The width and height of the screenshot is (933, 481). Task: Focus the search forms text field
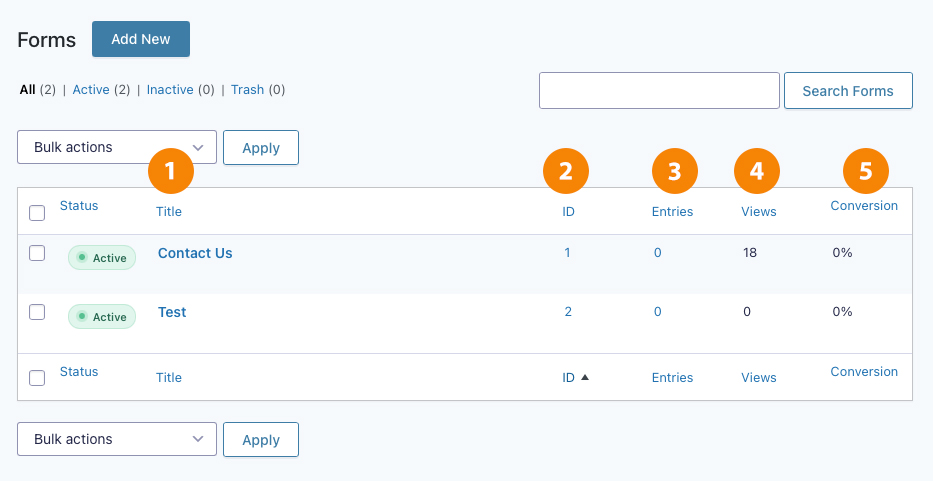click(659, 90)
